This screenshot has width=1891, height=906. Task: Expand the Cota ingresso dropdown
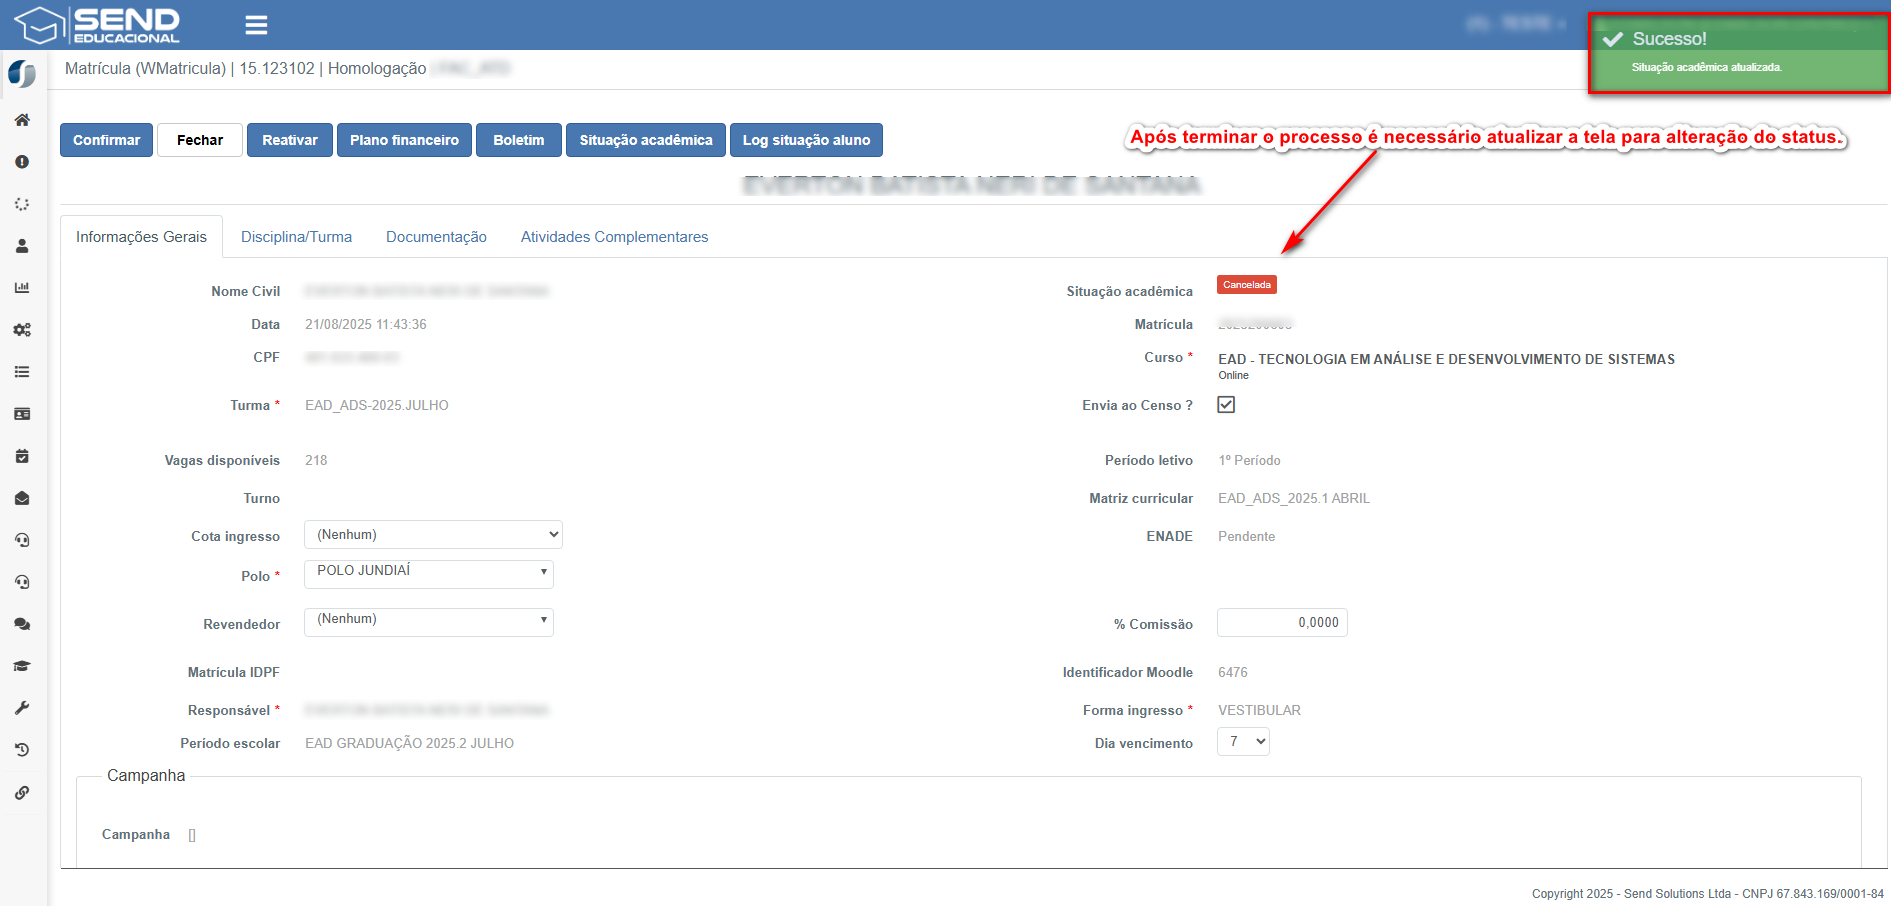coord(433,535)
